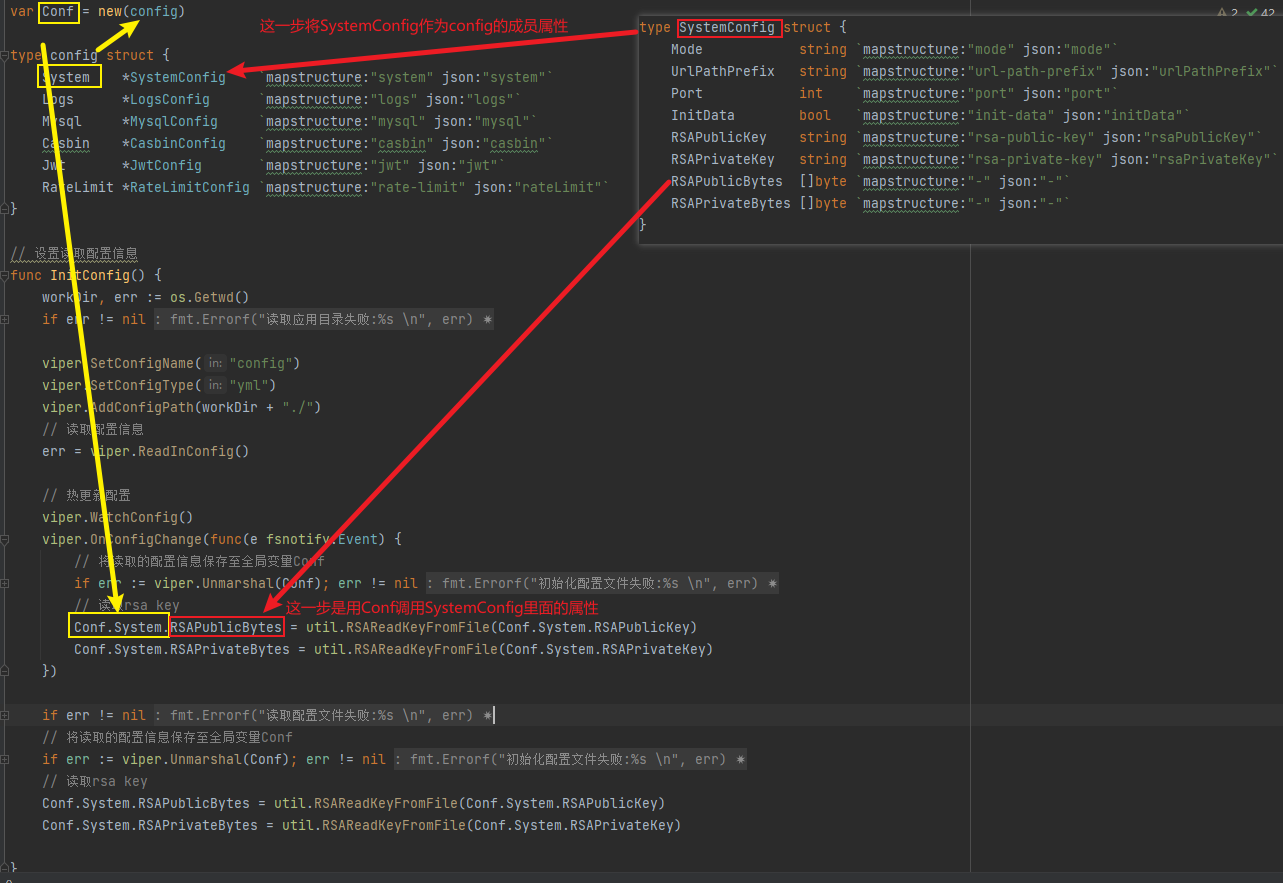The height and width of the screenshot is (883, 1283).
Task: Click the green checkmark typo indicator
Action: 1253,12
